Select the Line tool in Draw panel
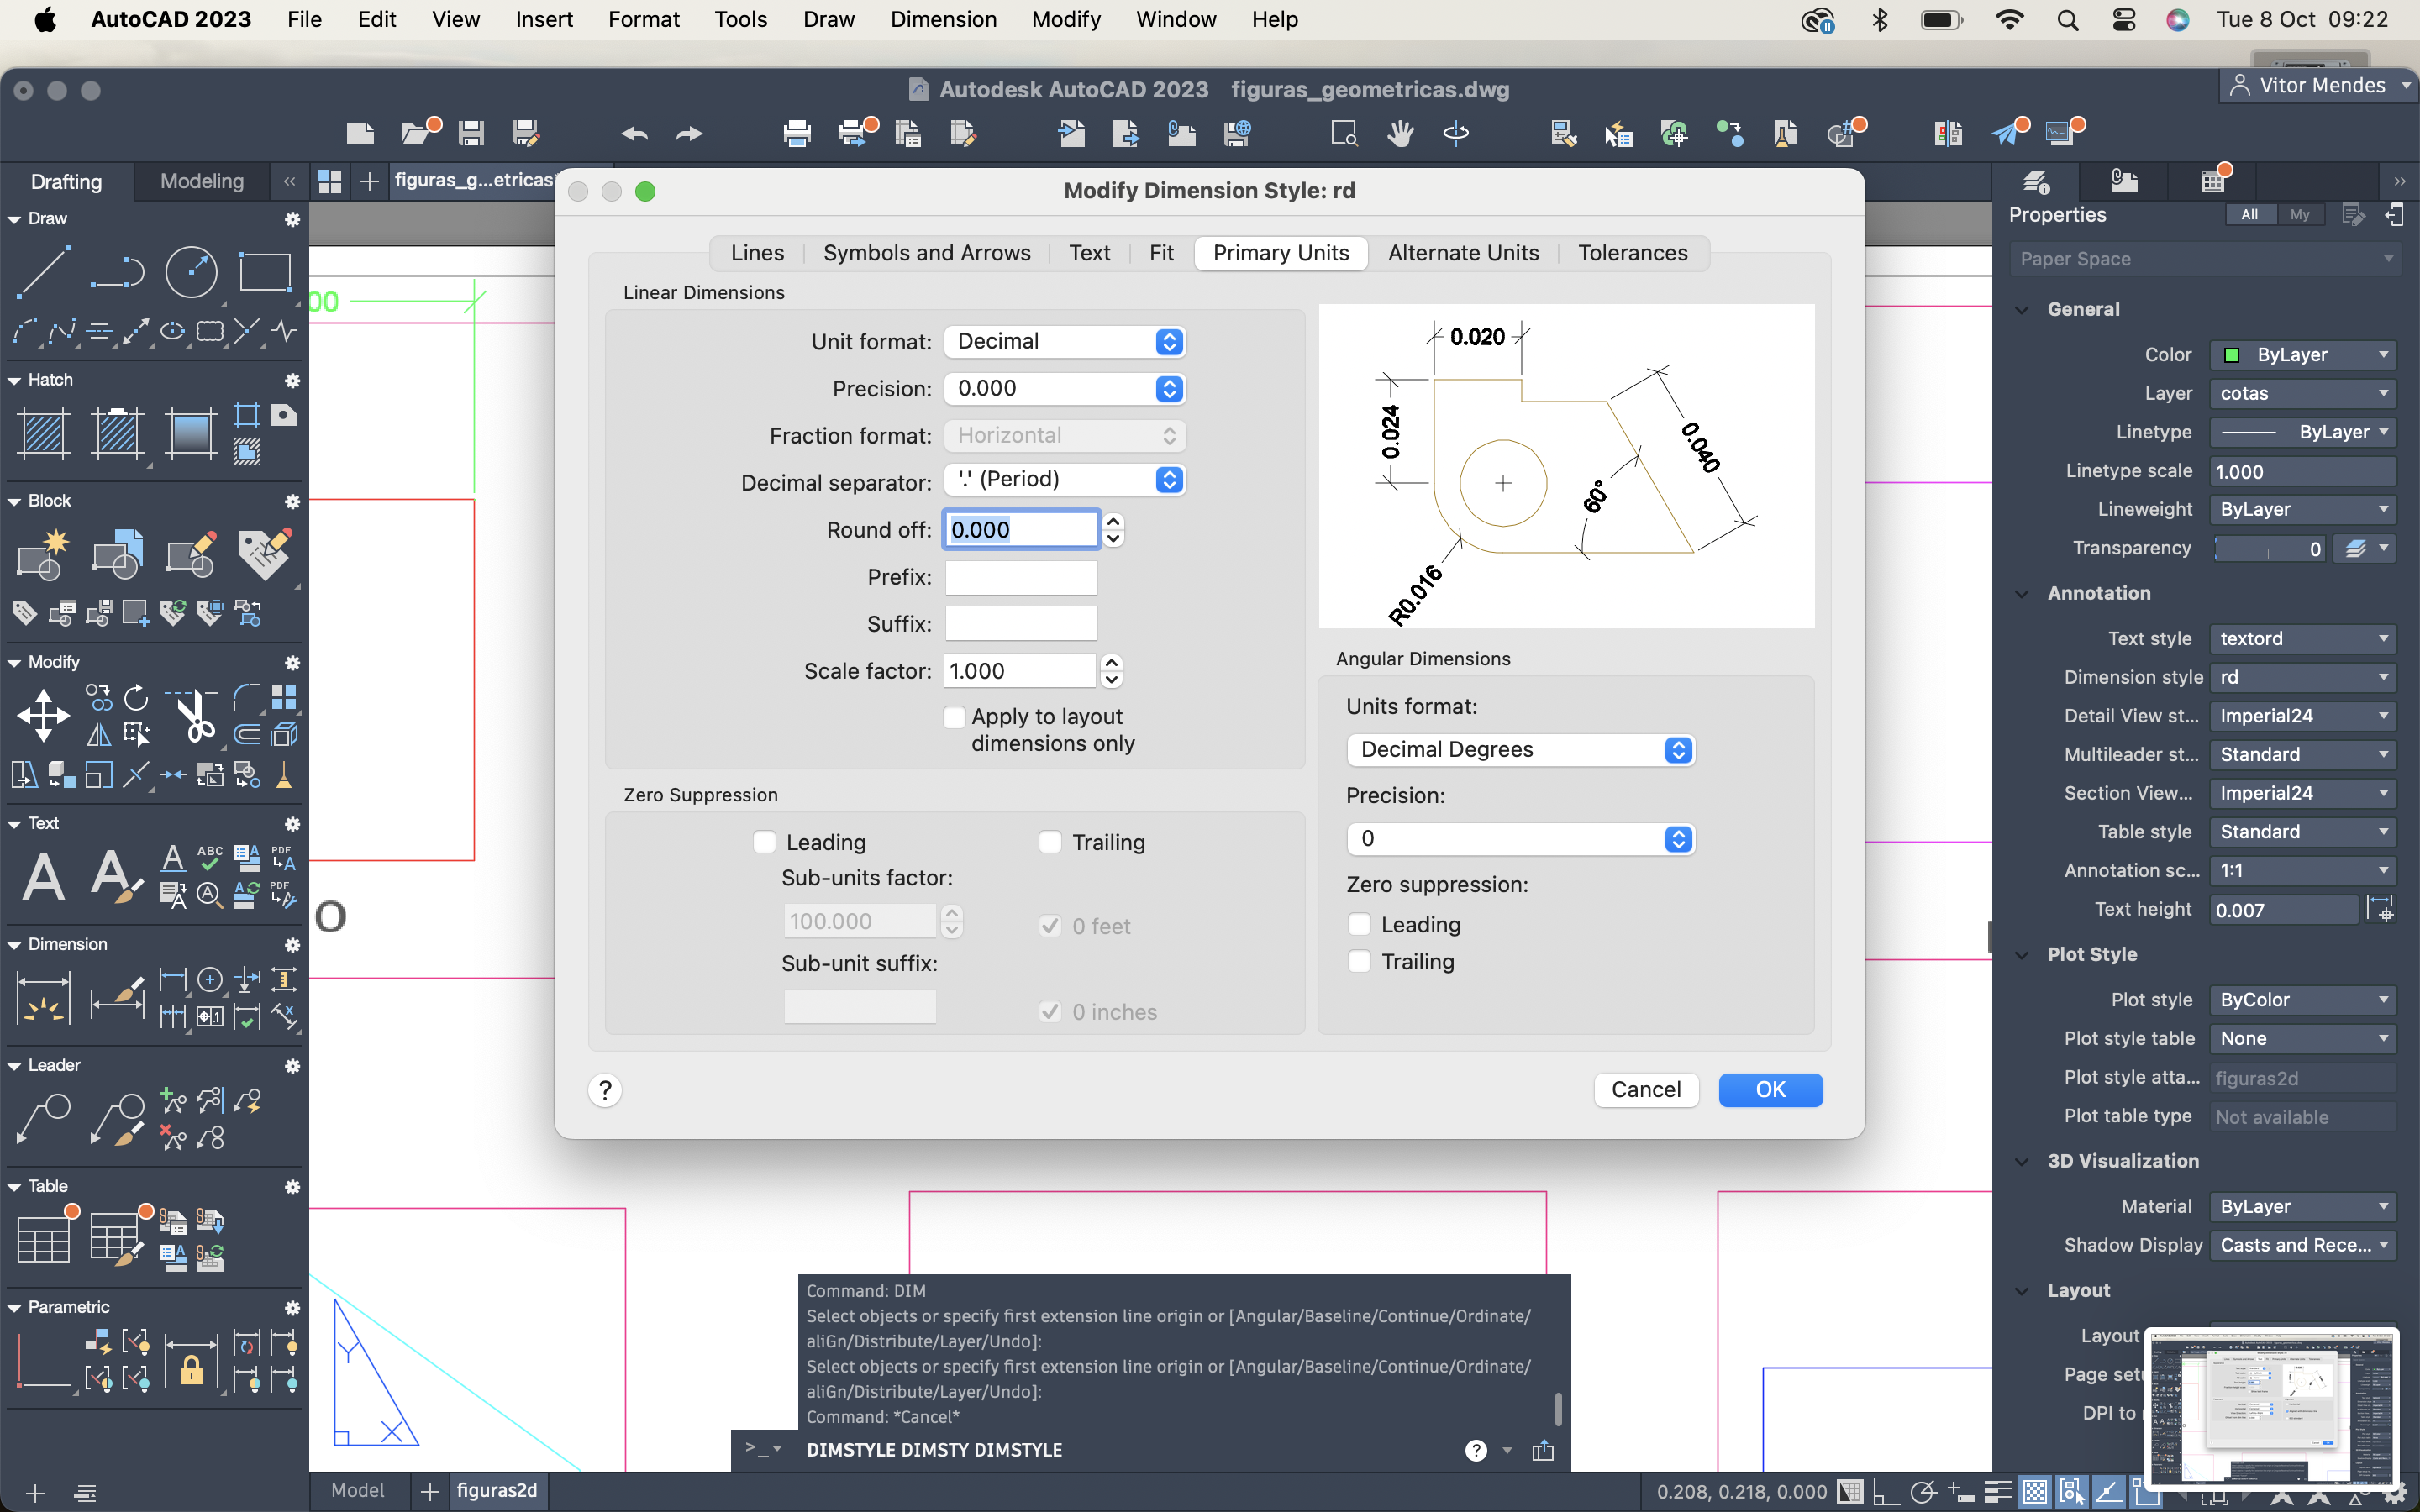This screenshot has width=2420, height=1512. [43, 271]
